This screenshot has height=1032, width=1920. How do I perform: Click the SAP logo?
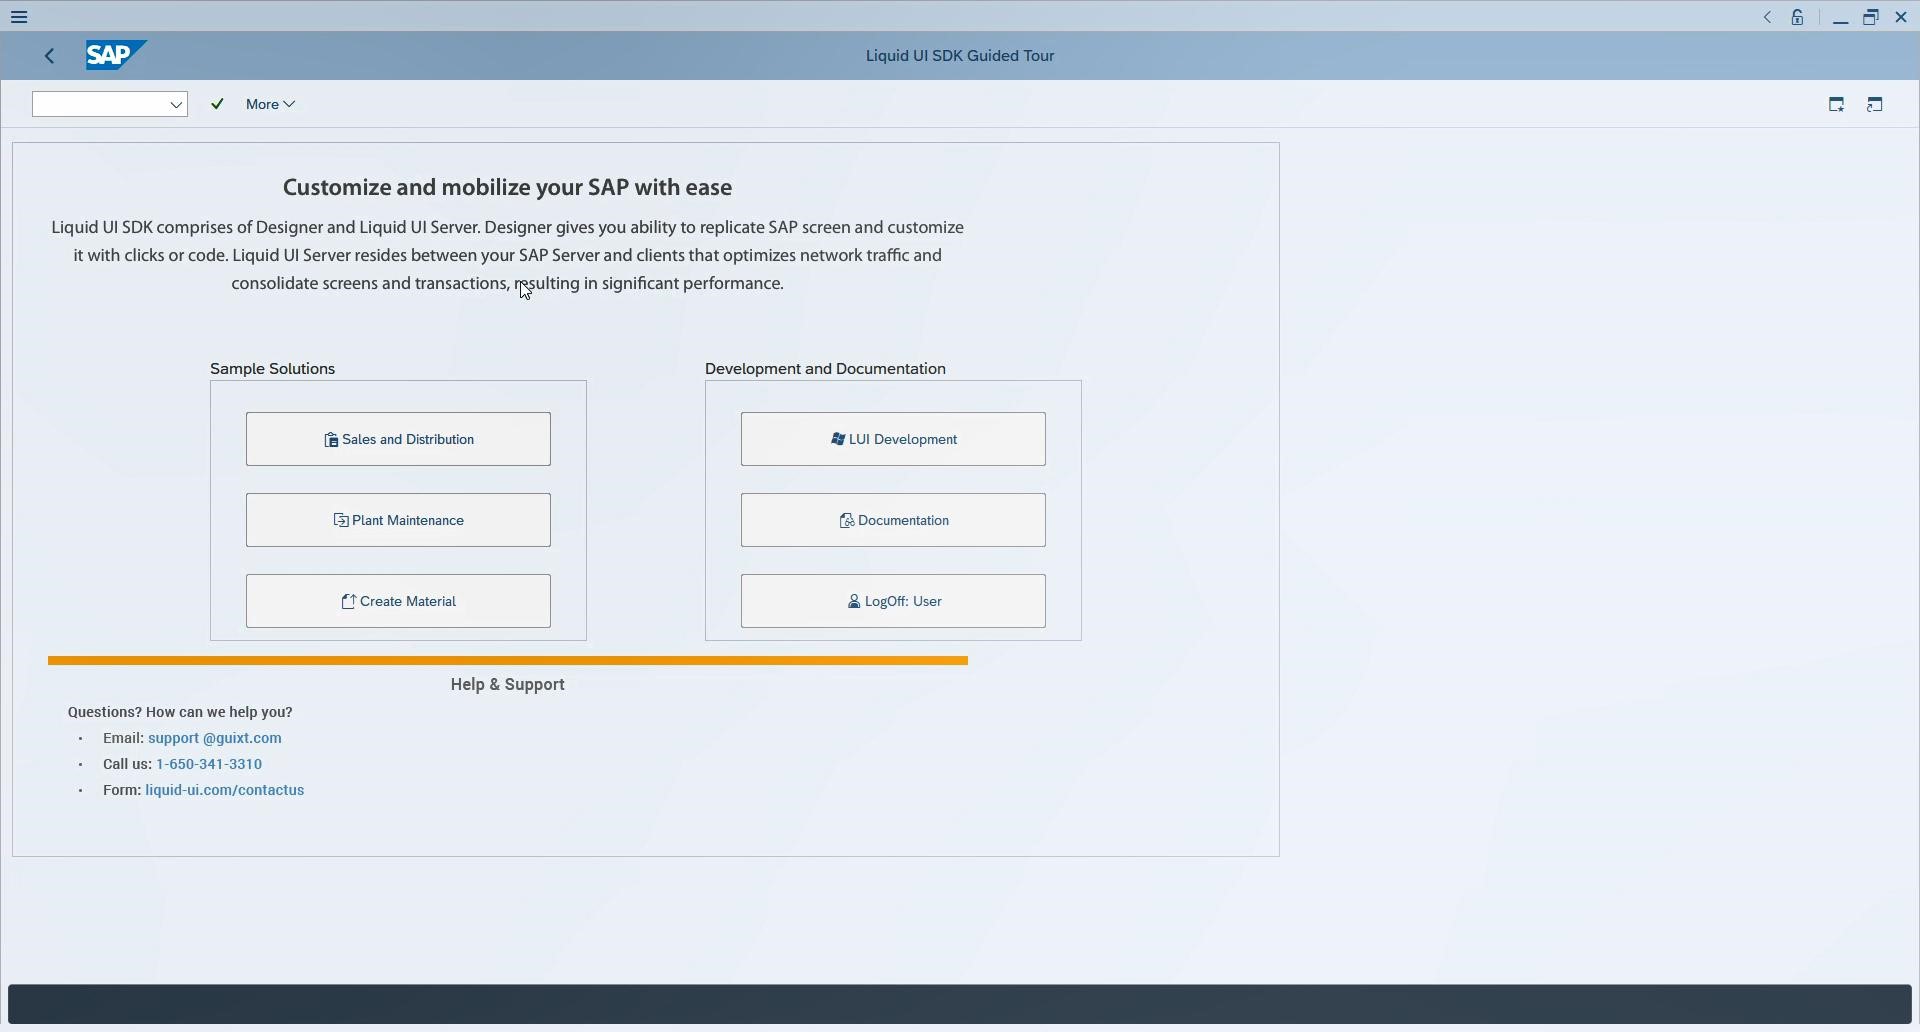[x=116, y=55]
